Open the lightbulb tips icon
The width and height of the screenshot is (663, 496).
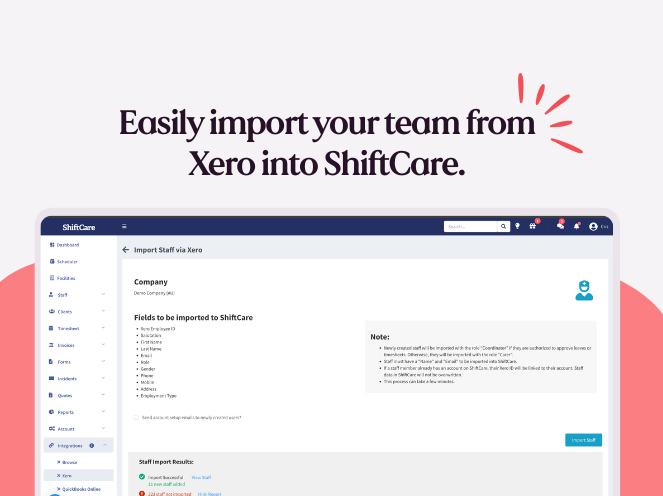517,226
